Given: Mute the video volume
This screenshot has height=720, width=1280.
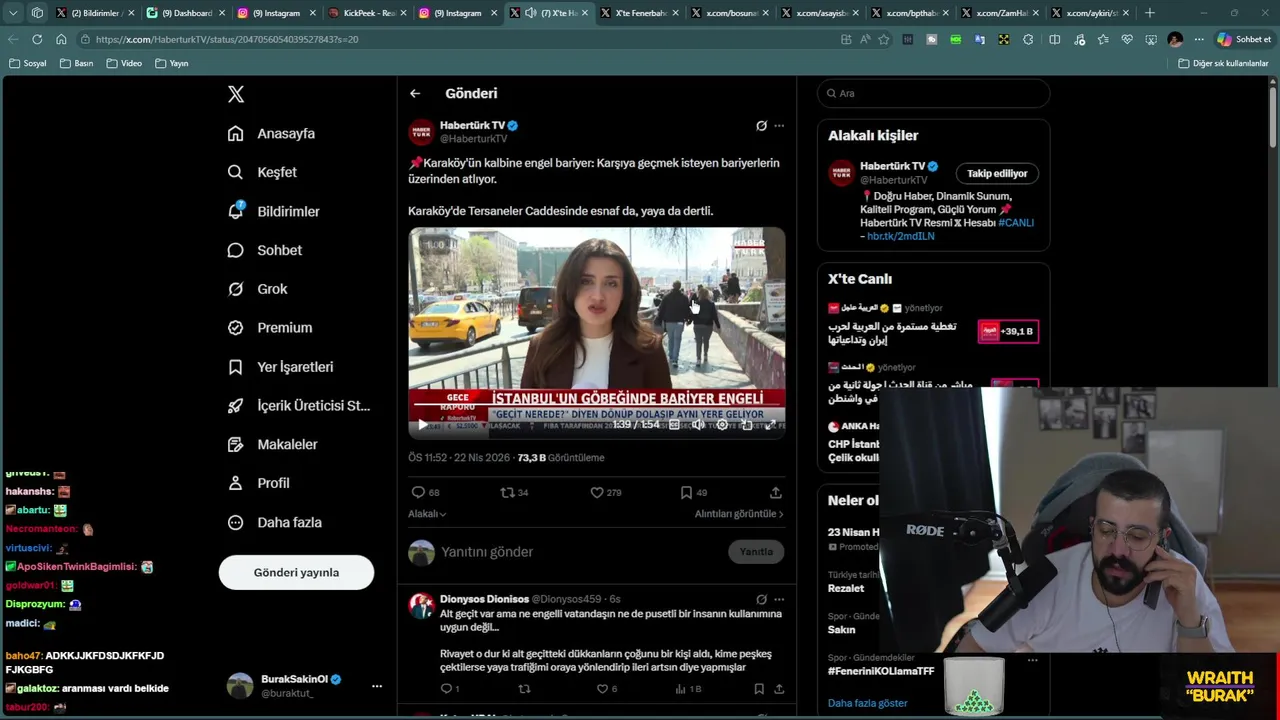Looking at the screenshot, I should point(698,425).
